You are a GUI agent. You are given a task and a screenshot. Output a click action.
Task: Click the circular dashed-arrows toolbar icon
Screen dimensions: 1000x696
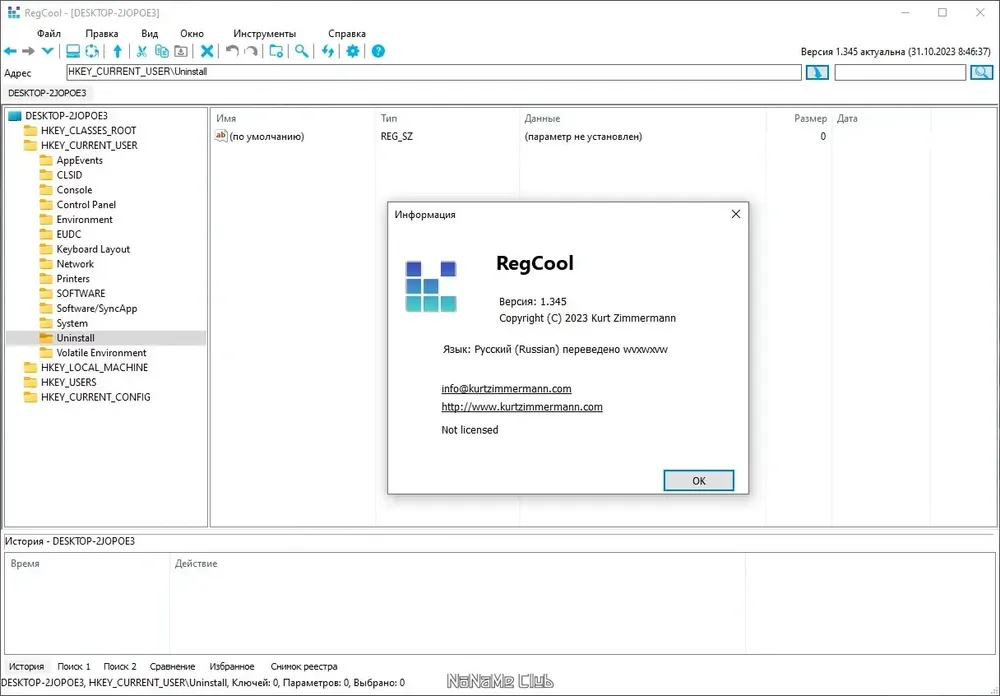(92, 51)
